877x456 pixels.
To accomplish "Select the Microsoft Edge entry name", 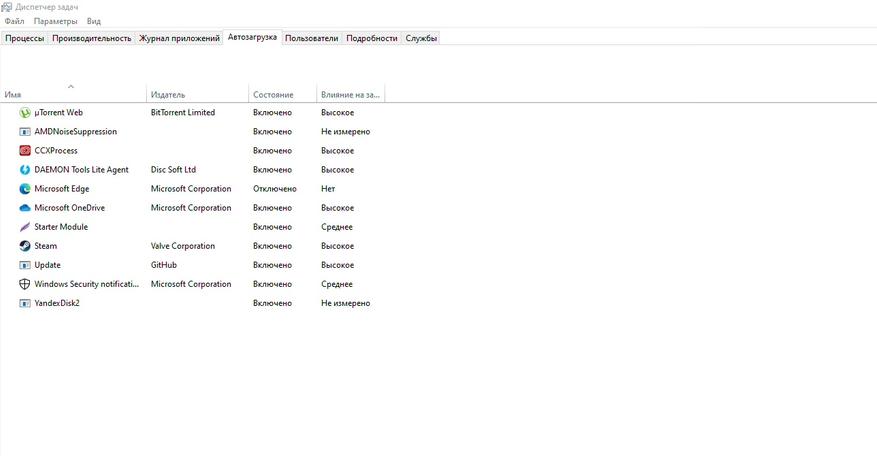I will [62, 189].
